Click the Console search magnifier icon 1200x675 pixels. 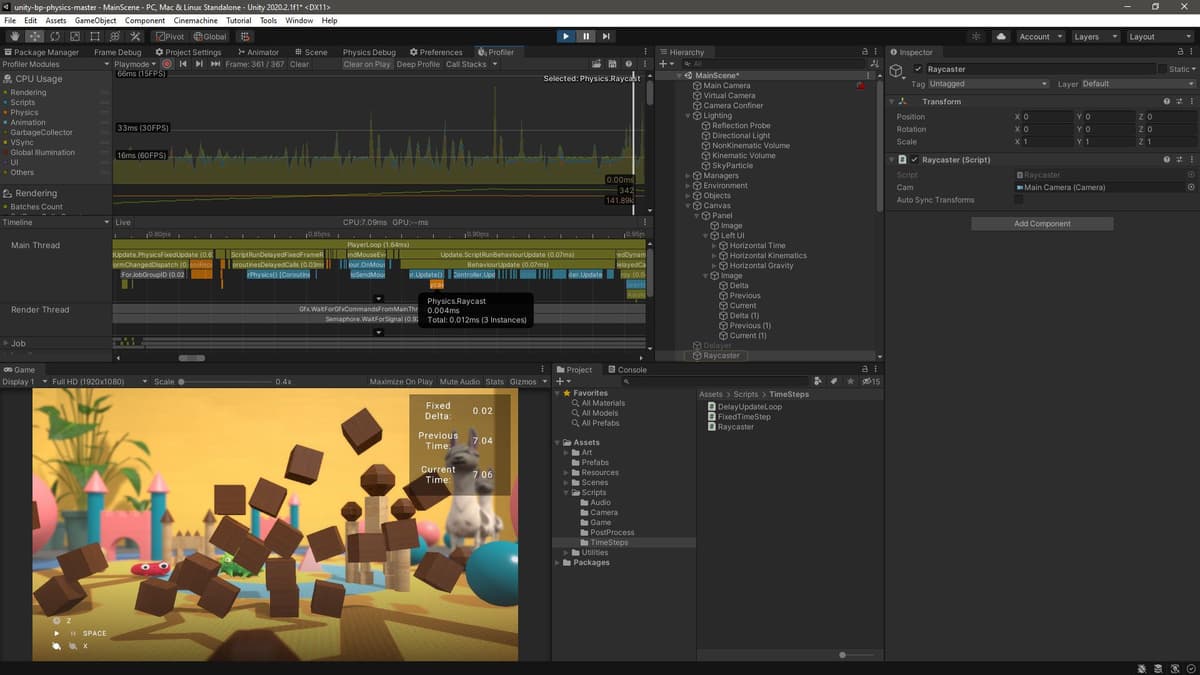click(x=625, y=381)
